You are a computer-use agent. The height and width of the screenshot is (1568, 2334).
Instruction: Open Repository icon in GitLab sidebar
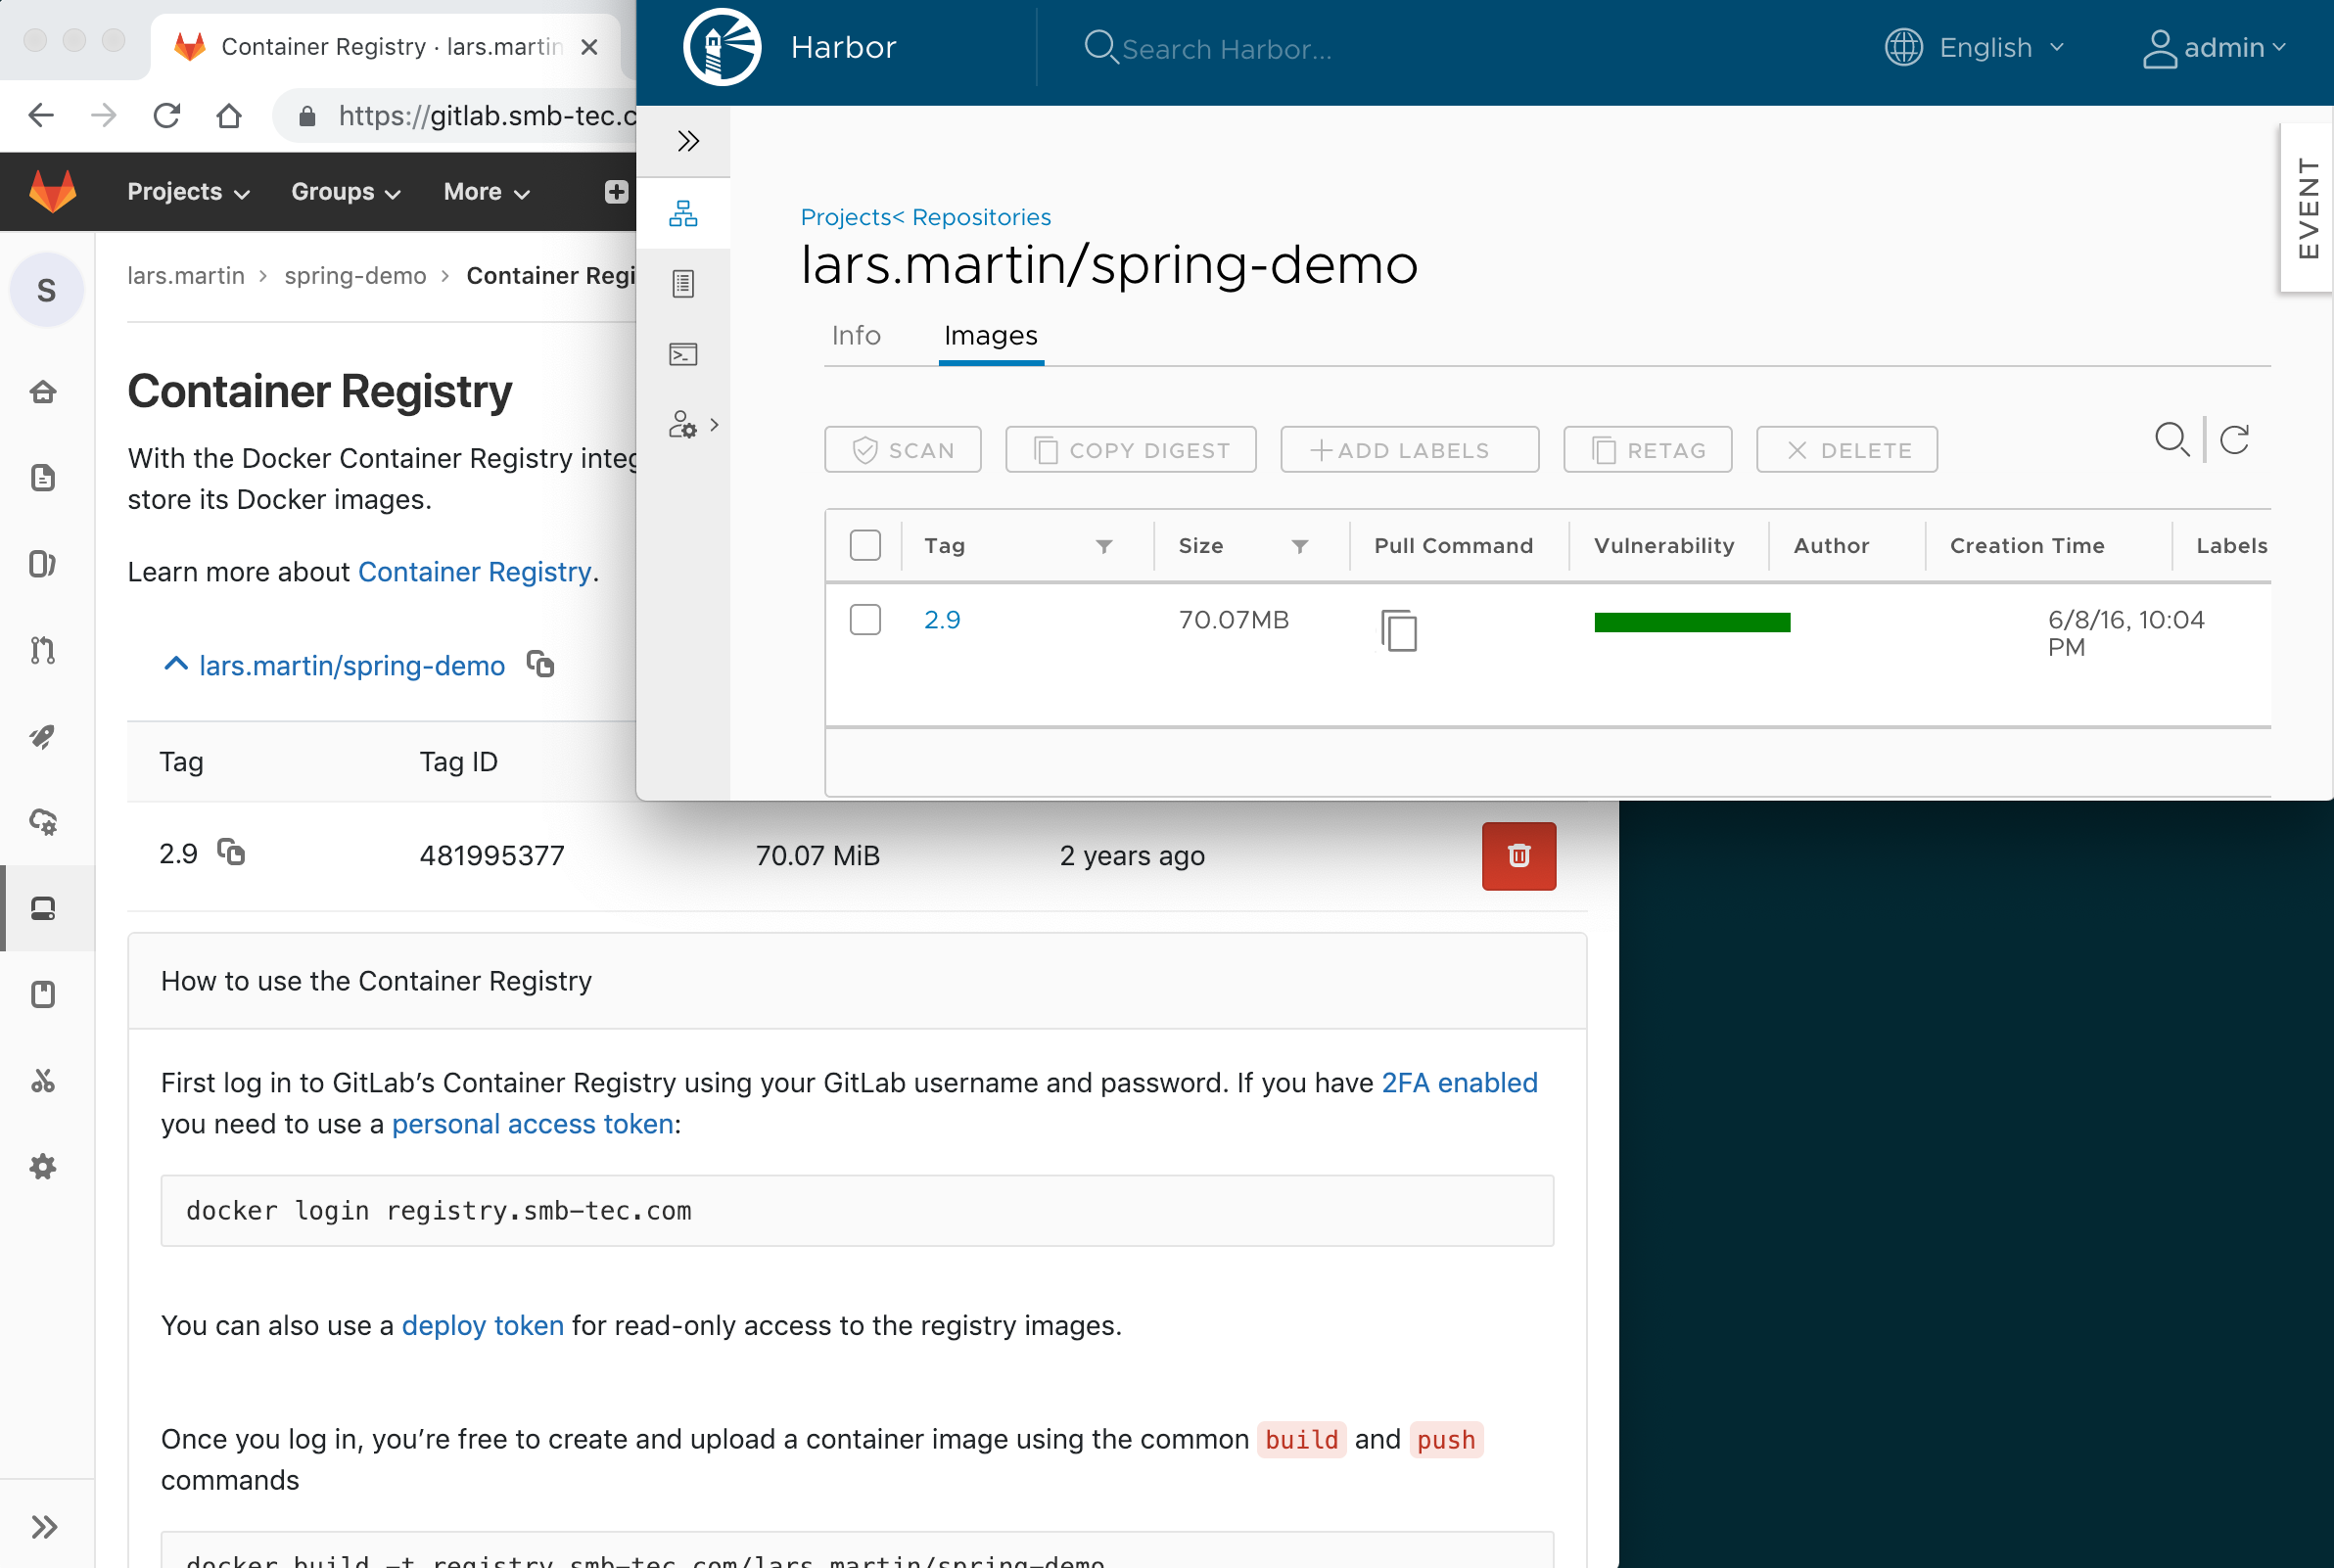tap(43, 477)
